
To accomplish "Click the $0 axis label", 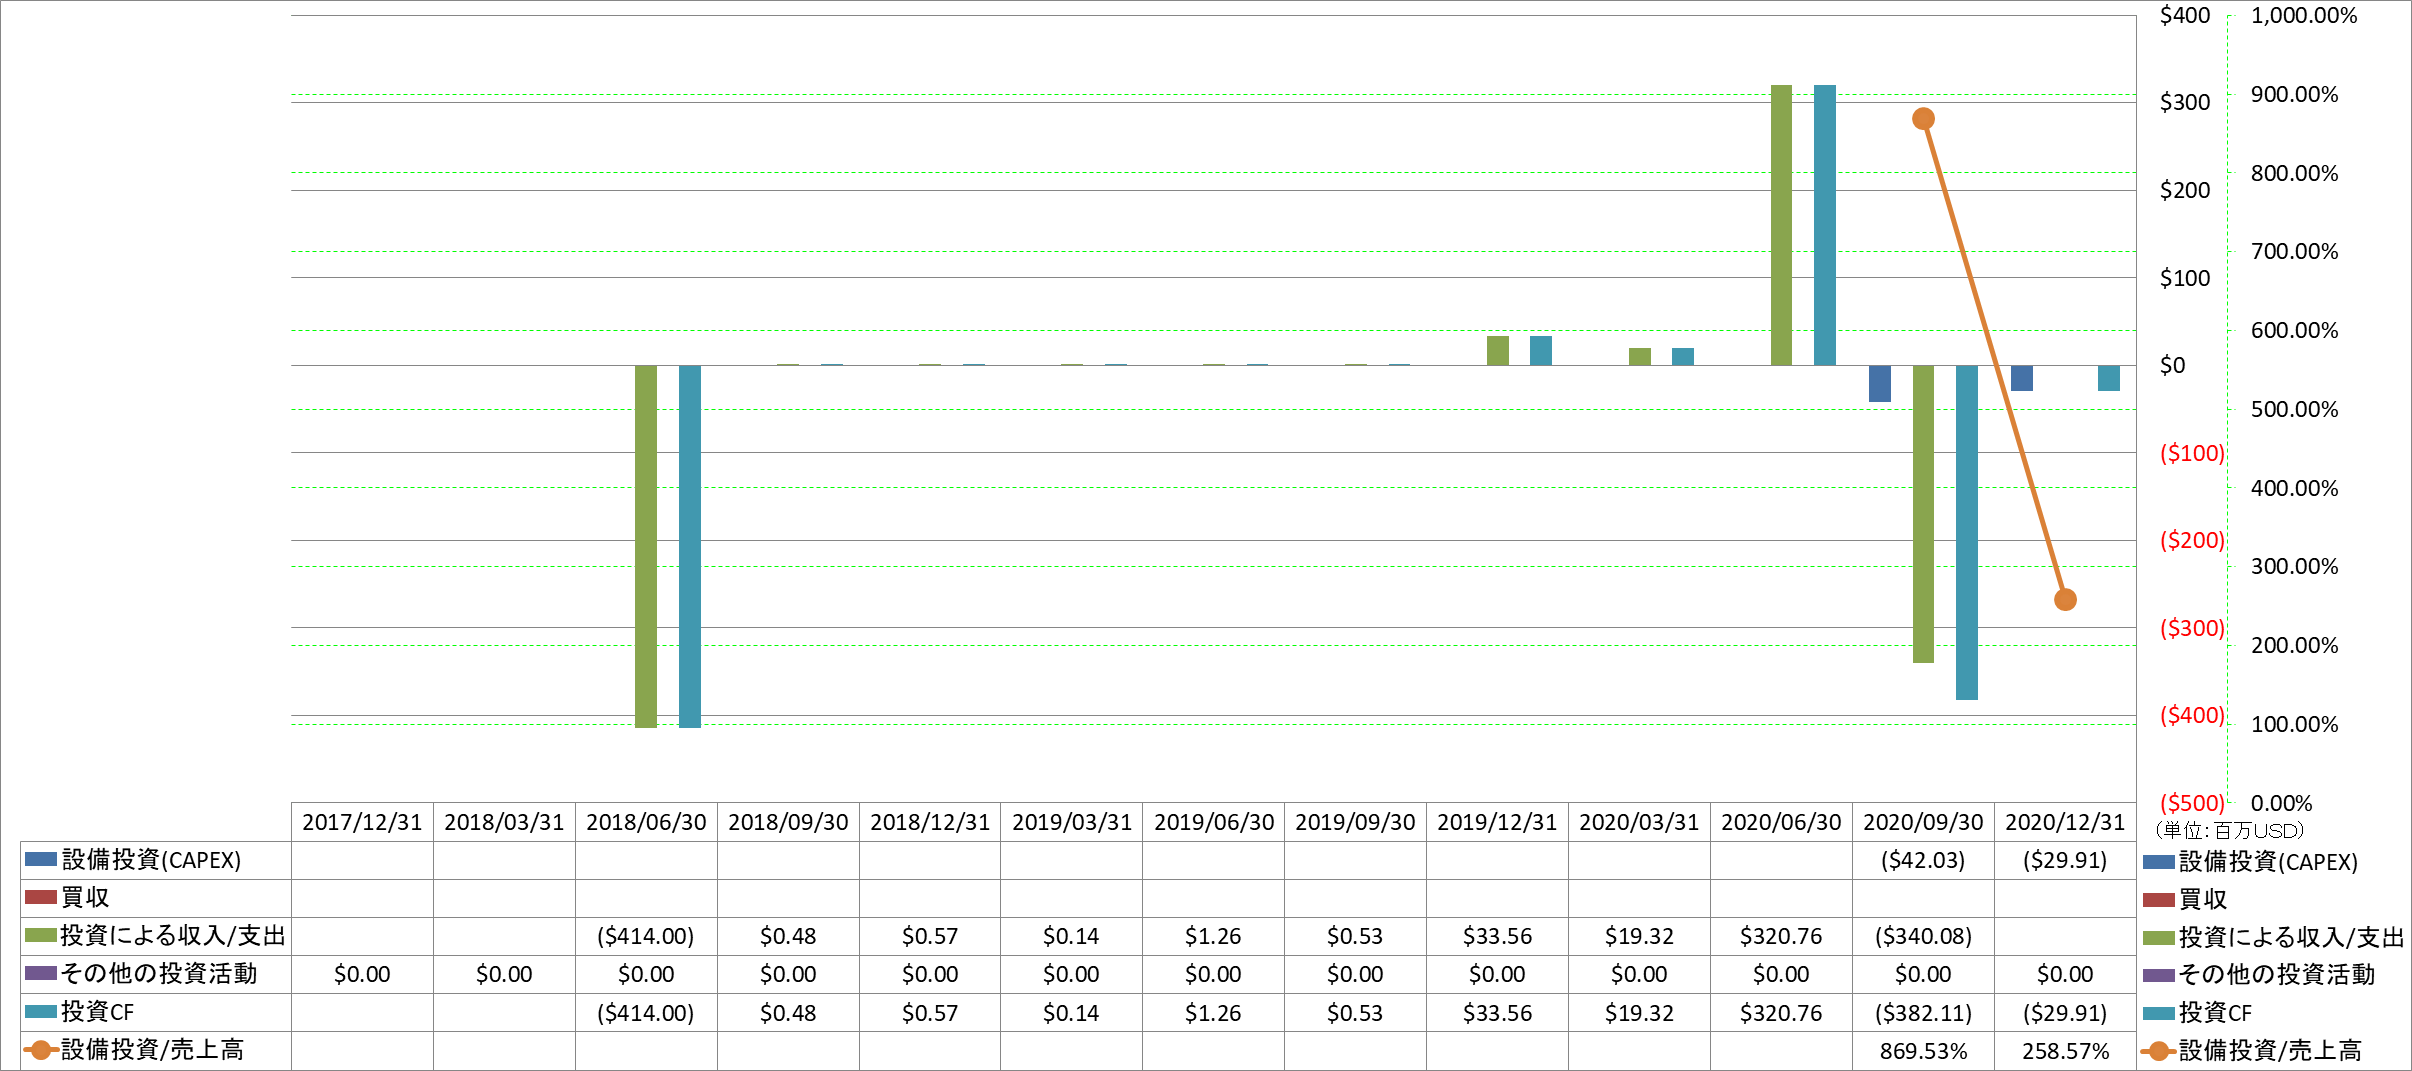I will (x=2173, y=365).
